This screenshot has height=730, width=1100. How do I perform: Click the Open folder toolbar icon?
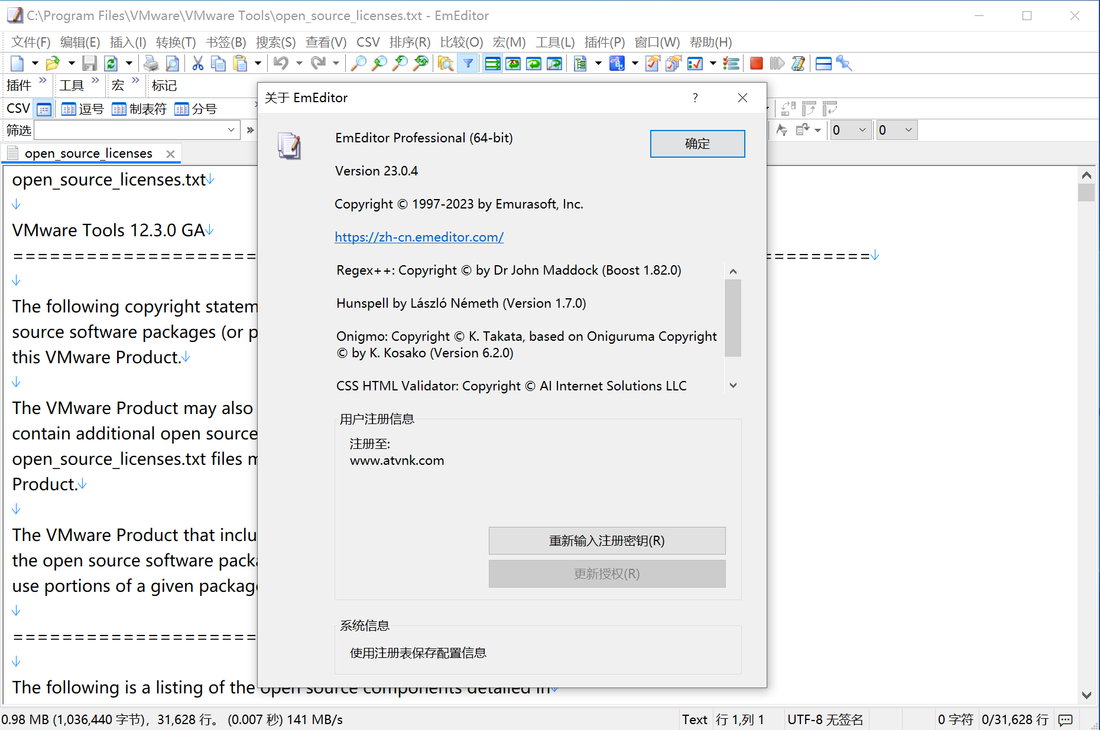click(x=53, y=64)
